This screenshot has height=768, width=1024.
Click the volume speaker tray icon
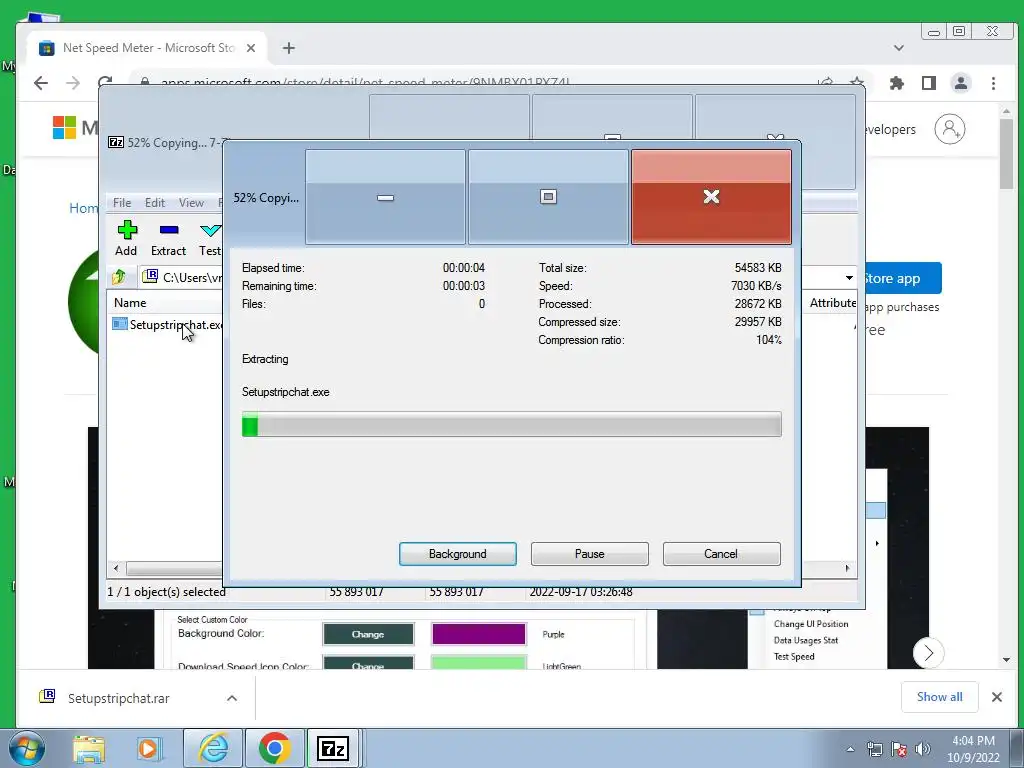(x=922, y=749)
